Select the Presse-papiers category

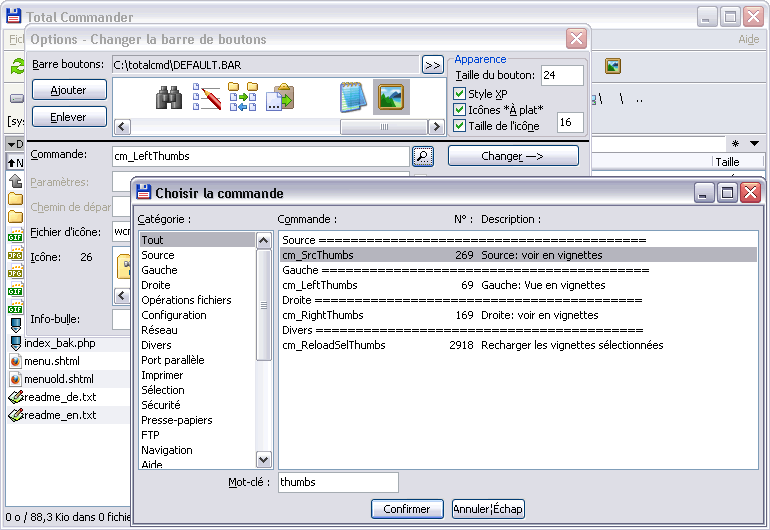197,420
